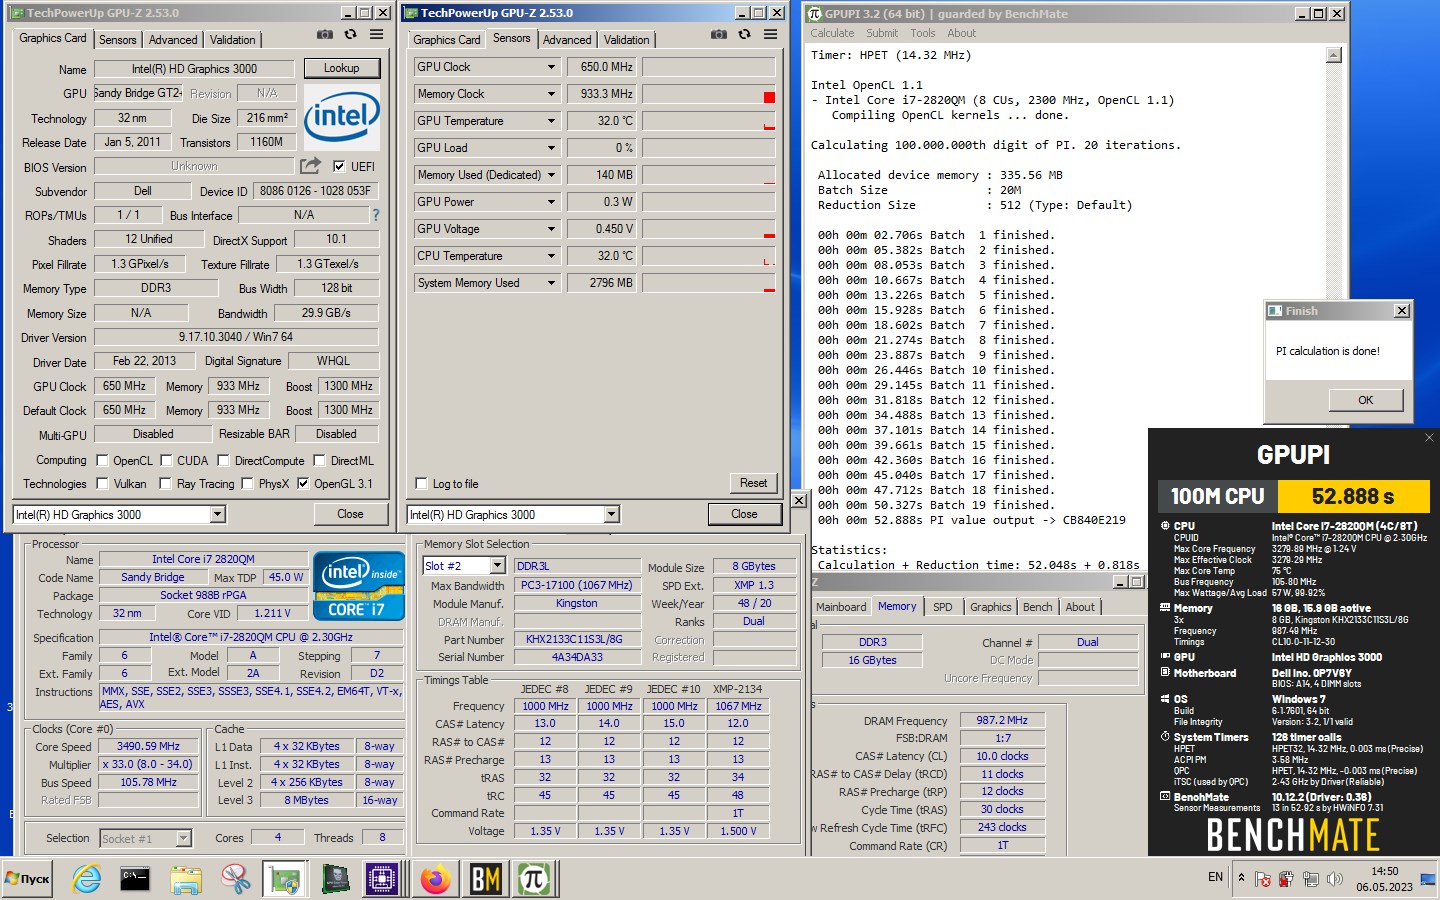
Task: Open Command Prompt from taskbar
Action: pyautogui.click(x=135, y=879)
